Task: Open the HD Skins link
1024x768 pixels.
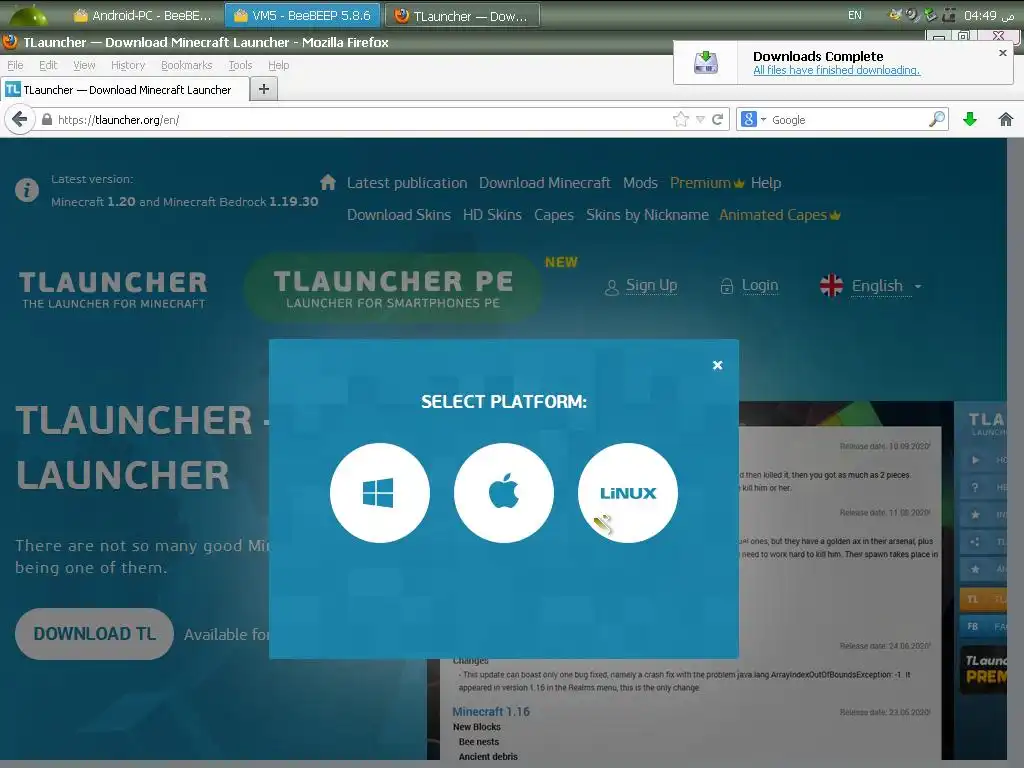Action: coord(492,215)
